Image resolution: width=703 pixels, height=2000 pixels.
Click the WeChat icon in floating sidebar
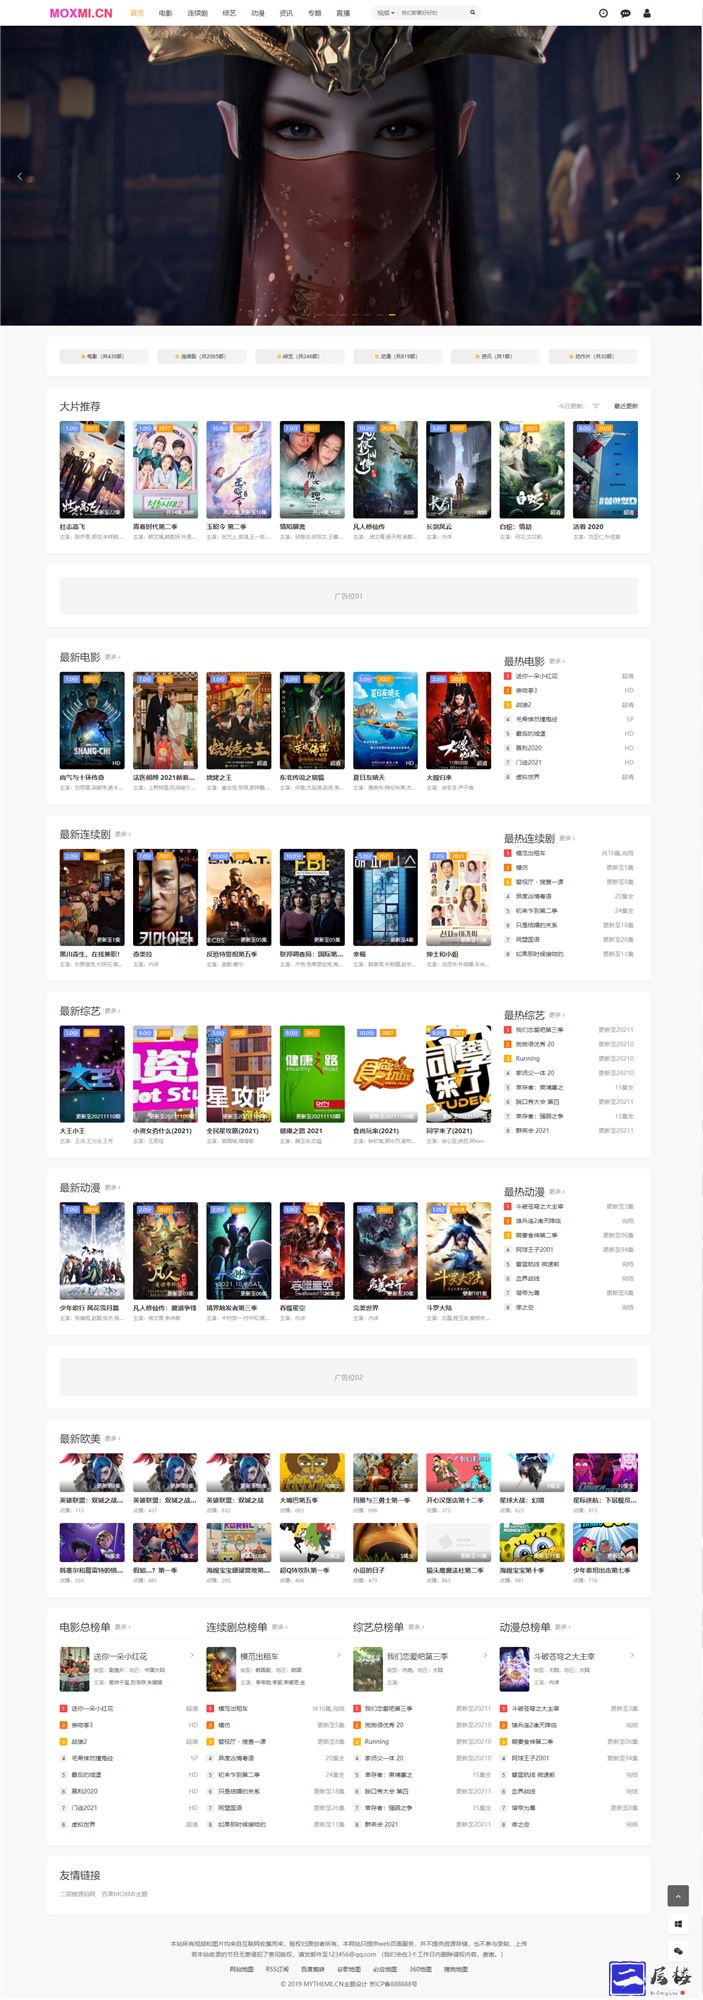[678, 1950]
